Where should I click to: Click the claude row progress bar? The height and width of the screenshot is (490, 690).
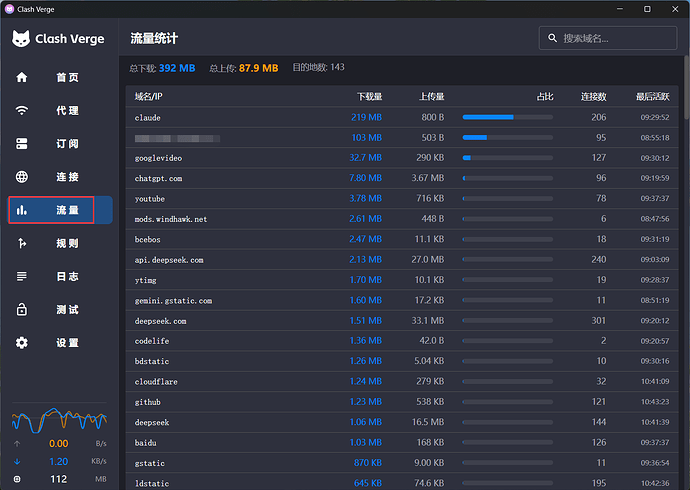[507, 117]
